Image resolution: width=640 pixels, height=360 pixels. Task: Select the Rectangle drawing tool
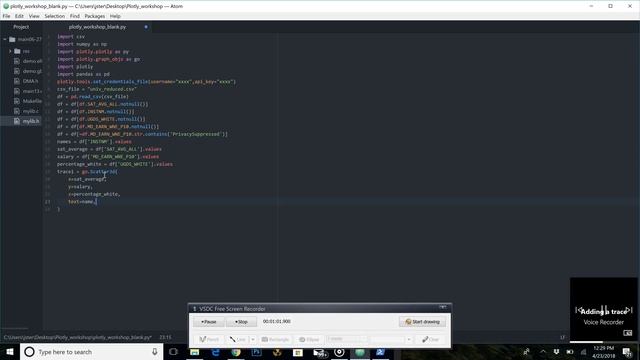(275, 339)
